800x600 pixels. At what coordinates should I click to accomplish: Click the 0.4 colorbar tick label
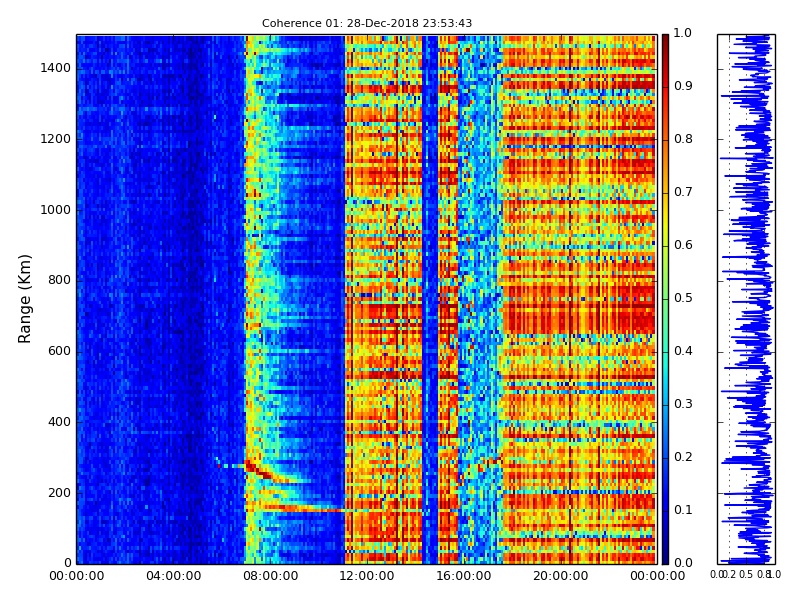pos(683,351)
